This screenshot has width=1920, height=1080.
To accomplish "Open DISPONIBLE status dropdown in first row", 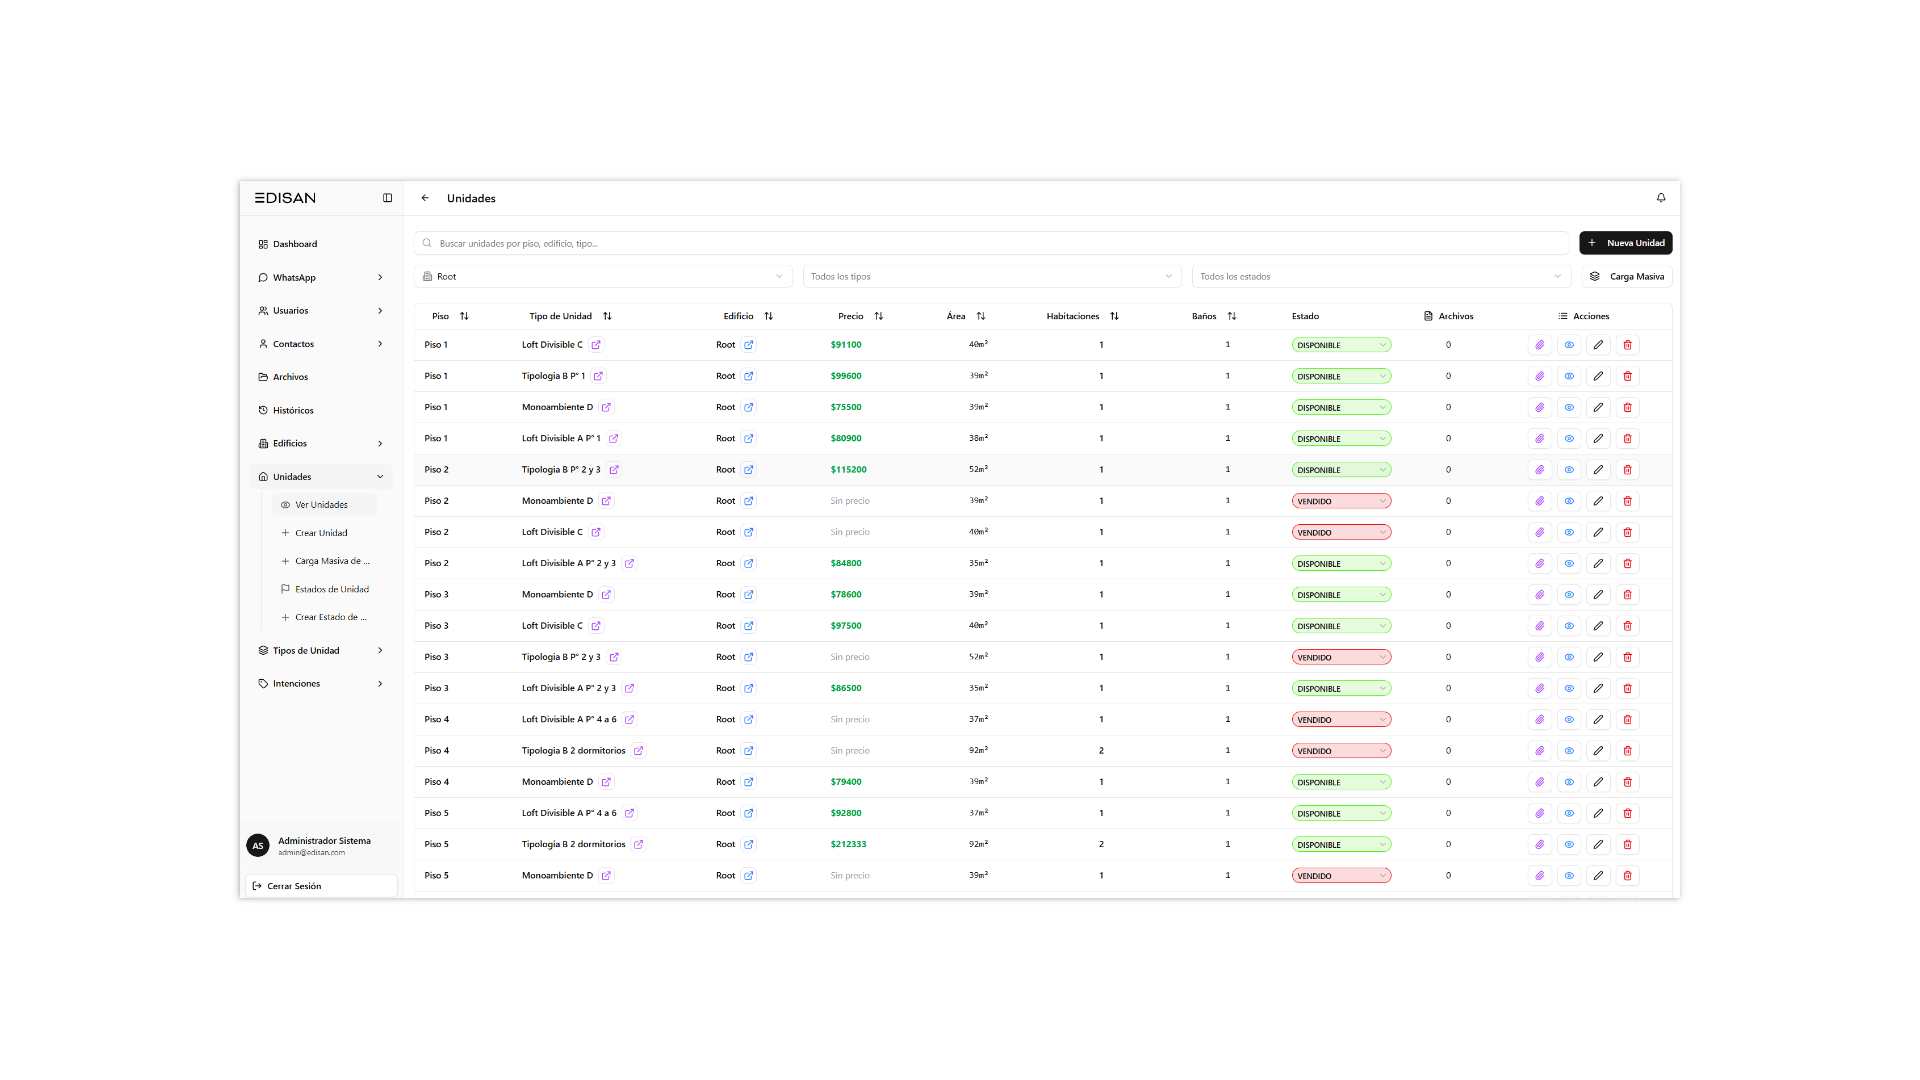I will [1341, 345].
